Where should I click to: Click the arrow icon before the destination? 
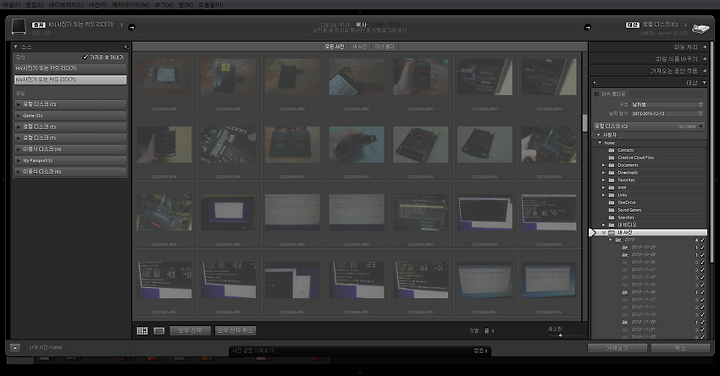click(x=587, y=27)
